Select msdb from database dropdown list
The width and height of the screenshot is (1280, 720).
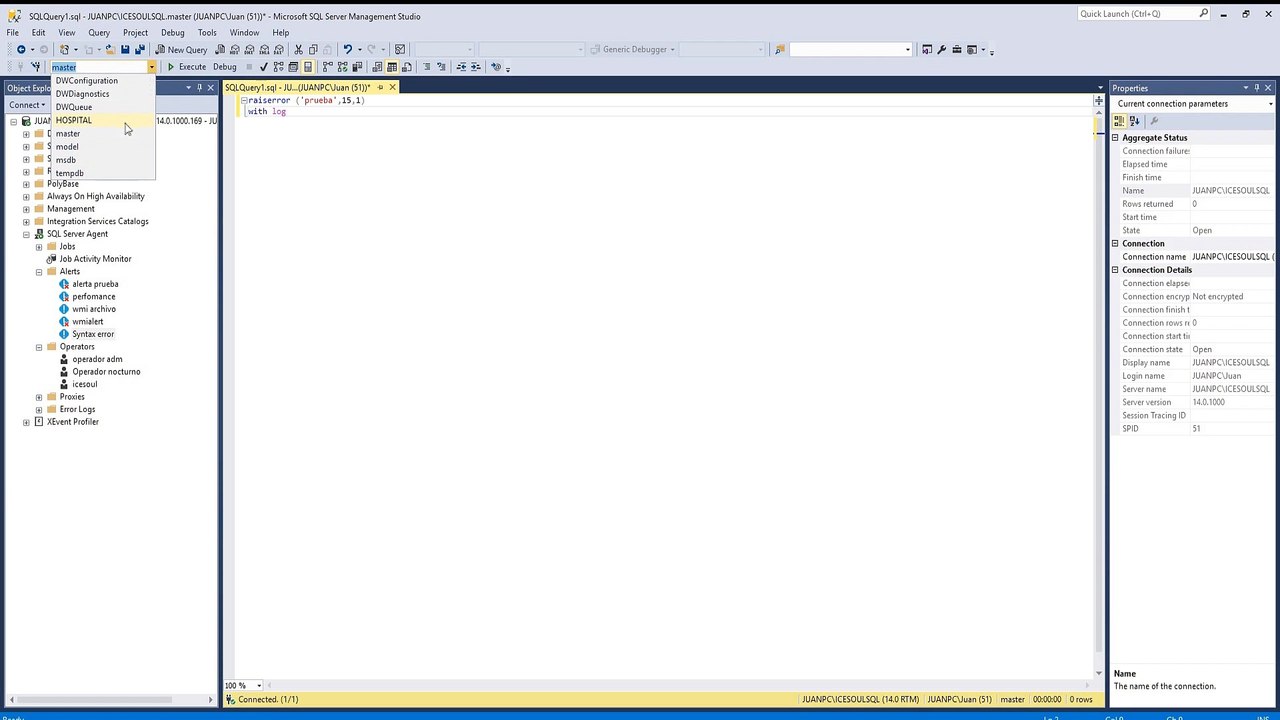point(103,160)
